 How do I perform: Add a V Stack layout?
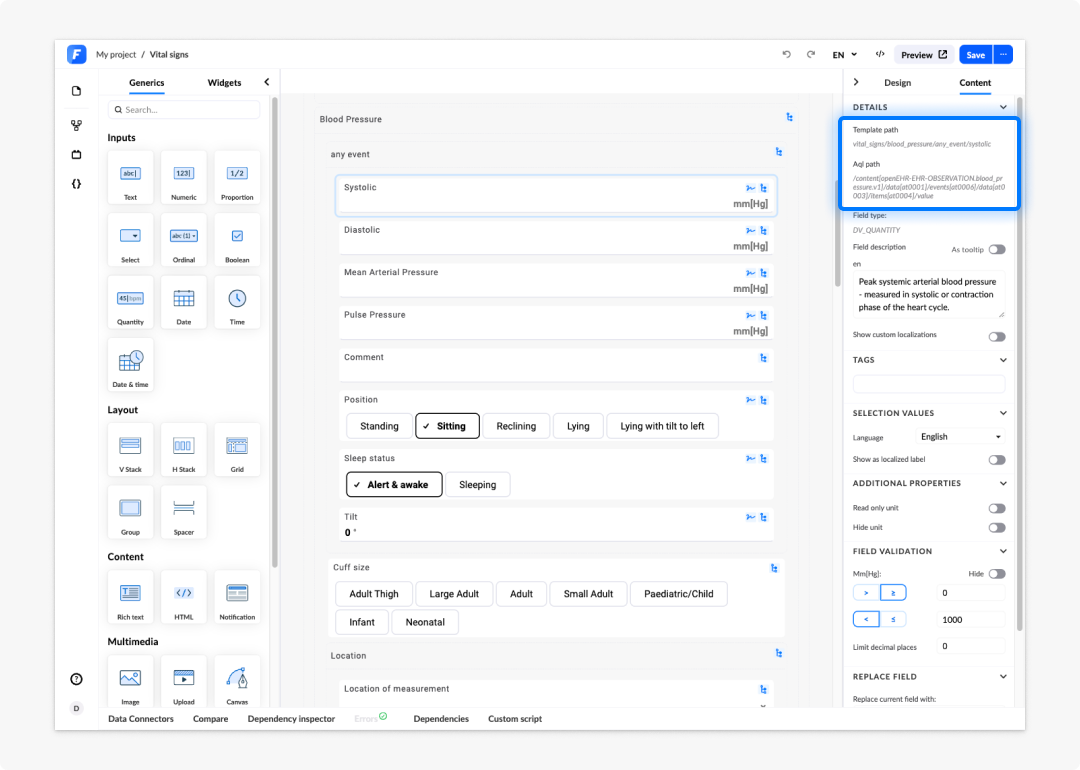(130, 450)
